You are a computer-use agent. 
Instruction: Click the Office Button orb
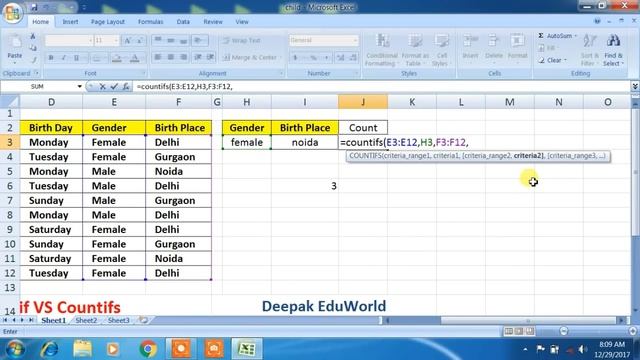[x=12, y=13]
